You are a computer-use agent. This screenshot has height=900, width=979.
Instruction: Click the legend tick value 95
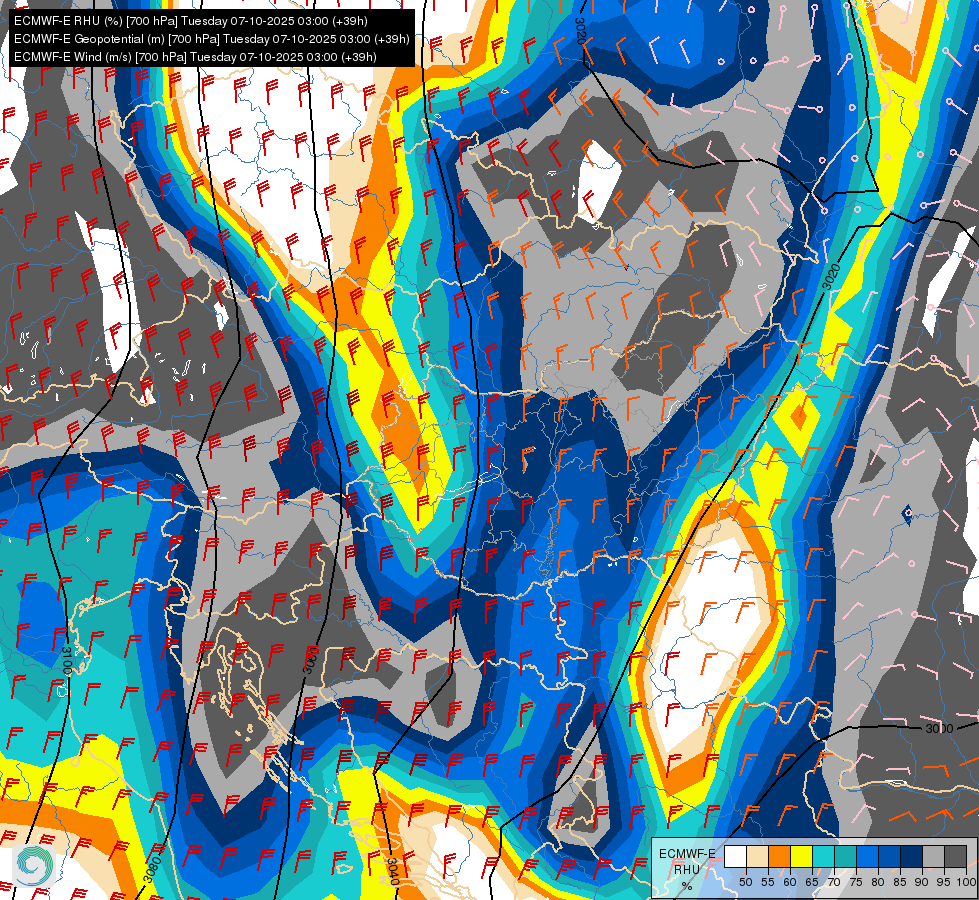944,882
